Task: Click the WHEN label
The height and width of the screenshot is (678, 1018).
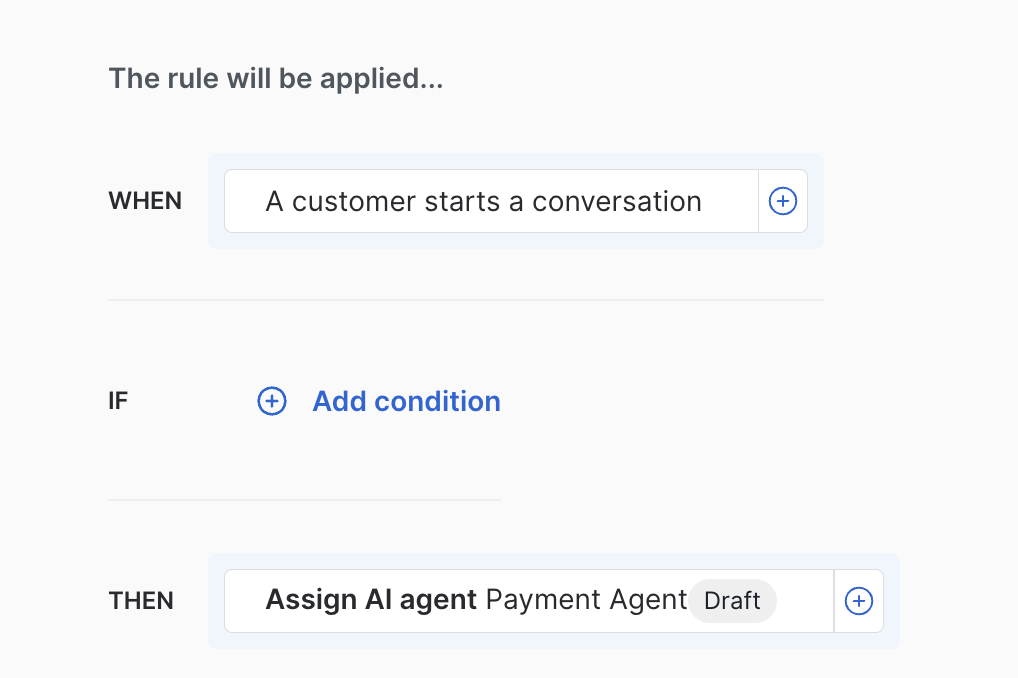Action: (145, 201)
